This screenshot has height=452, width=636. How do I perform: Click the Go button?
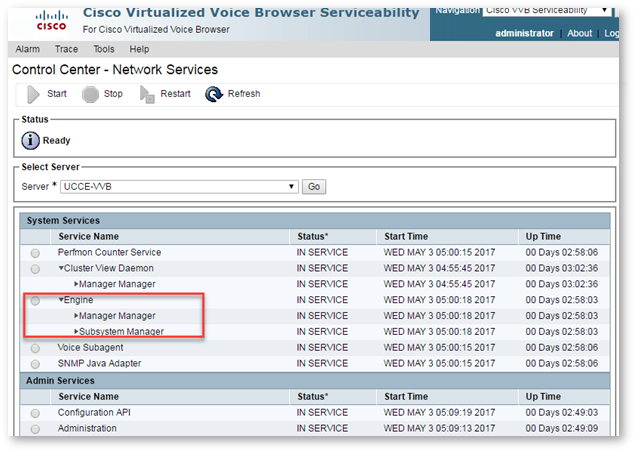[x=314, y=187]
